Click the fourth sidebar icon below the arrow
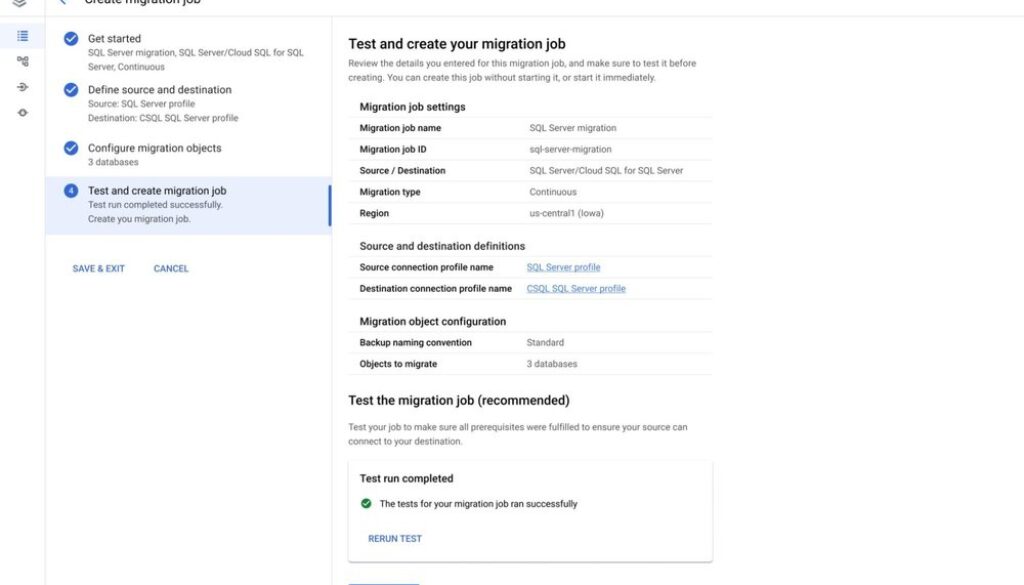The image size is (1024, 585). (22, 112)
